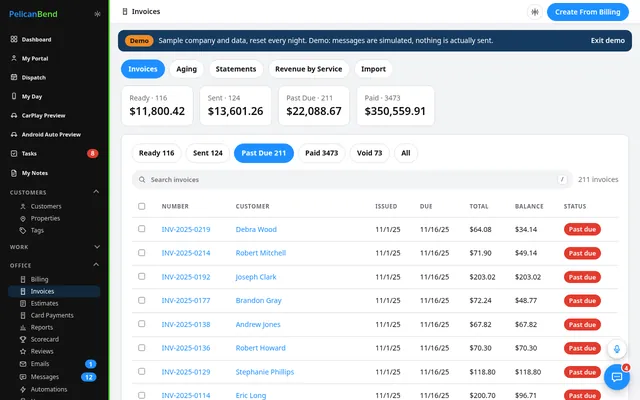640x400 pixels.
Task: Click the Reports chart icon
Action: 23,327
